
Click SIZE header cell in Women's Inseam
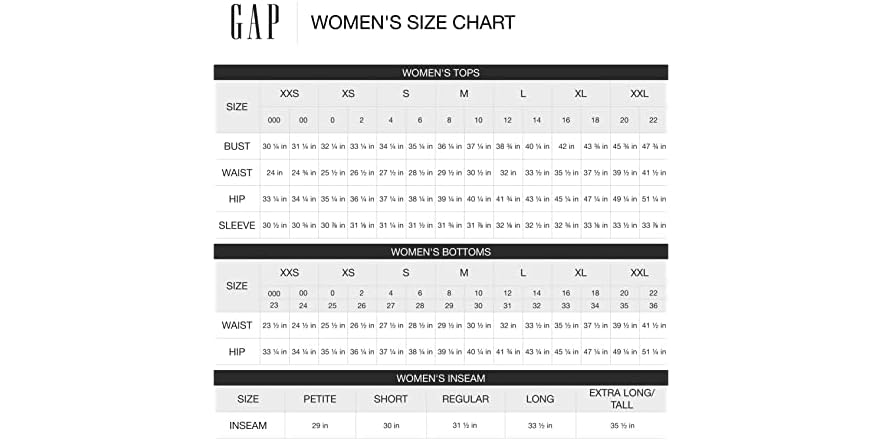(248, 399)
